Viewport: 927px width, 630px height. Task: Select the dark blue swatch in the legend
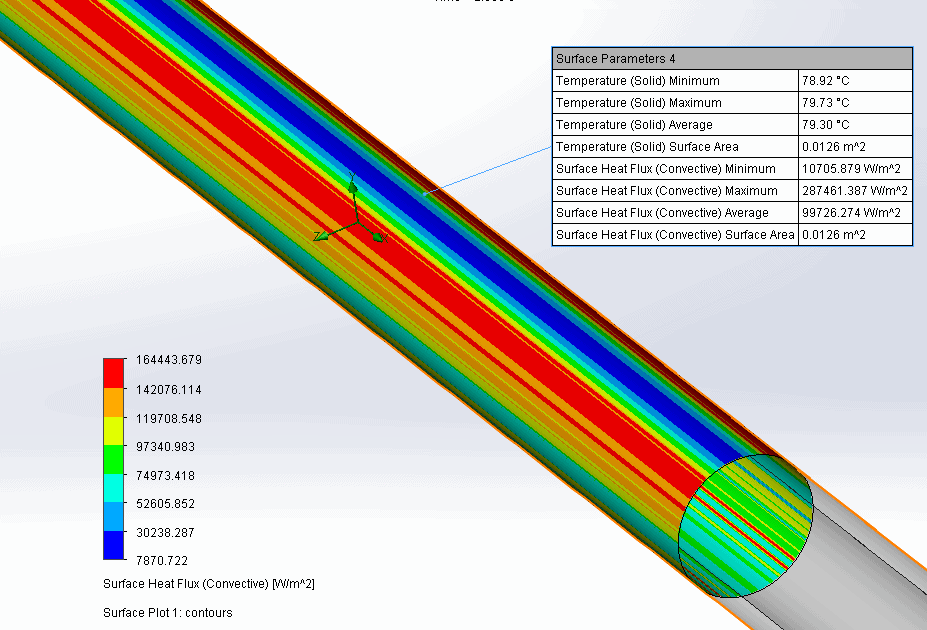point(114,545)
